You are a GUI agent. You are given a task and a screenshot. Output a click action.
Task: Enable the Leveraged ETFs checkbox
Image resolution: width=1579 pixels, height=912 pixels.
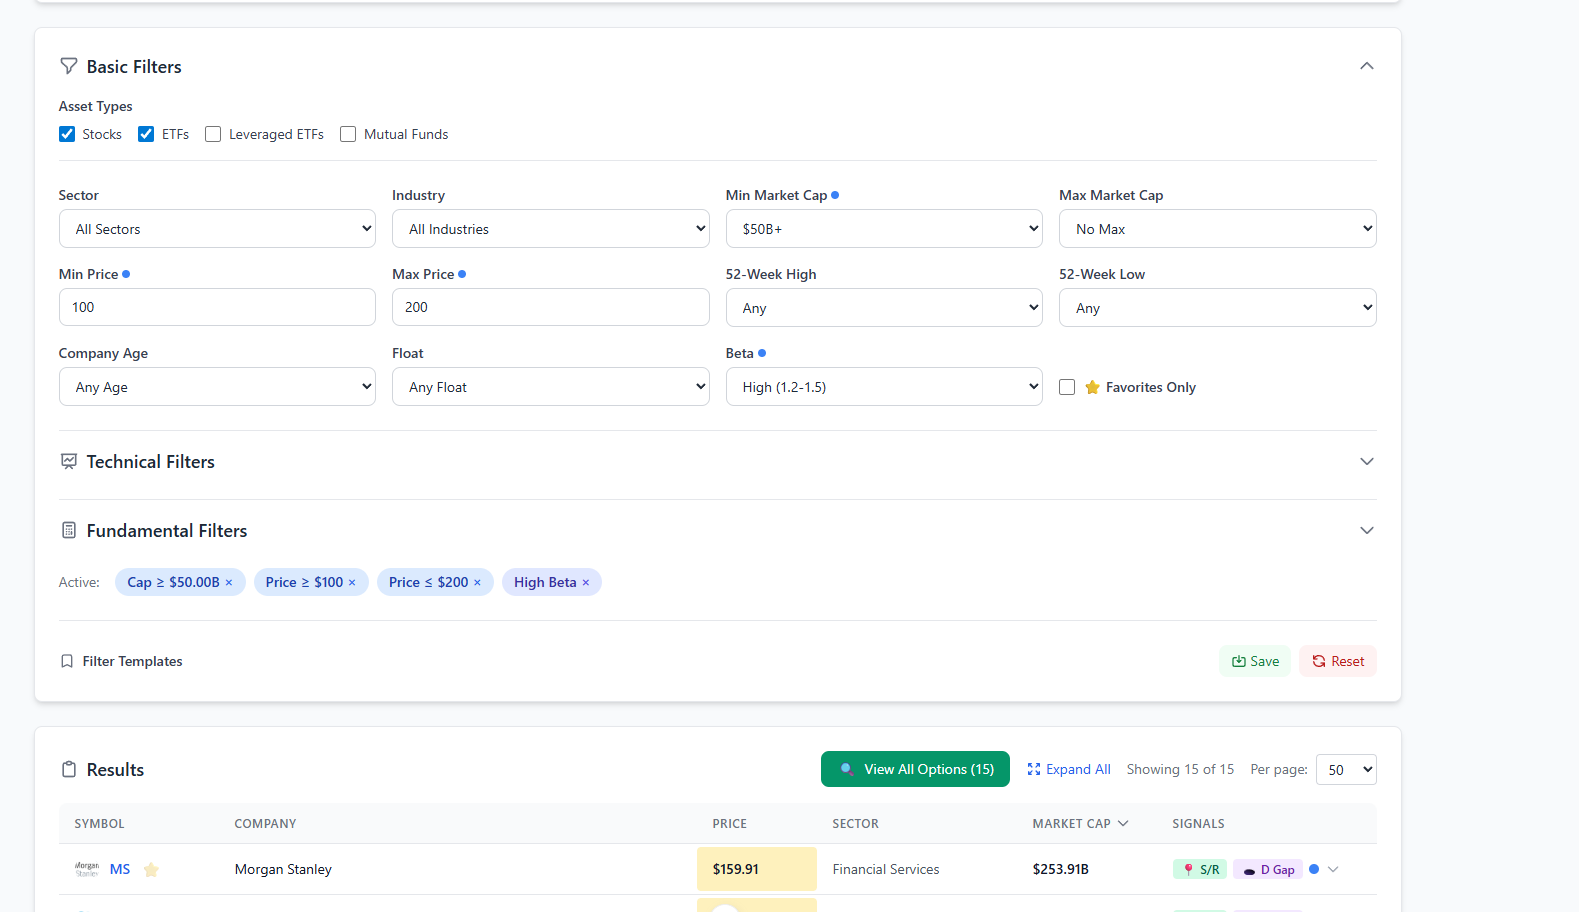[213, 134]
